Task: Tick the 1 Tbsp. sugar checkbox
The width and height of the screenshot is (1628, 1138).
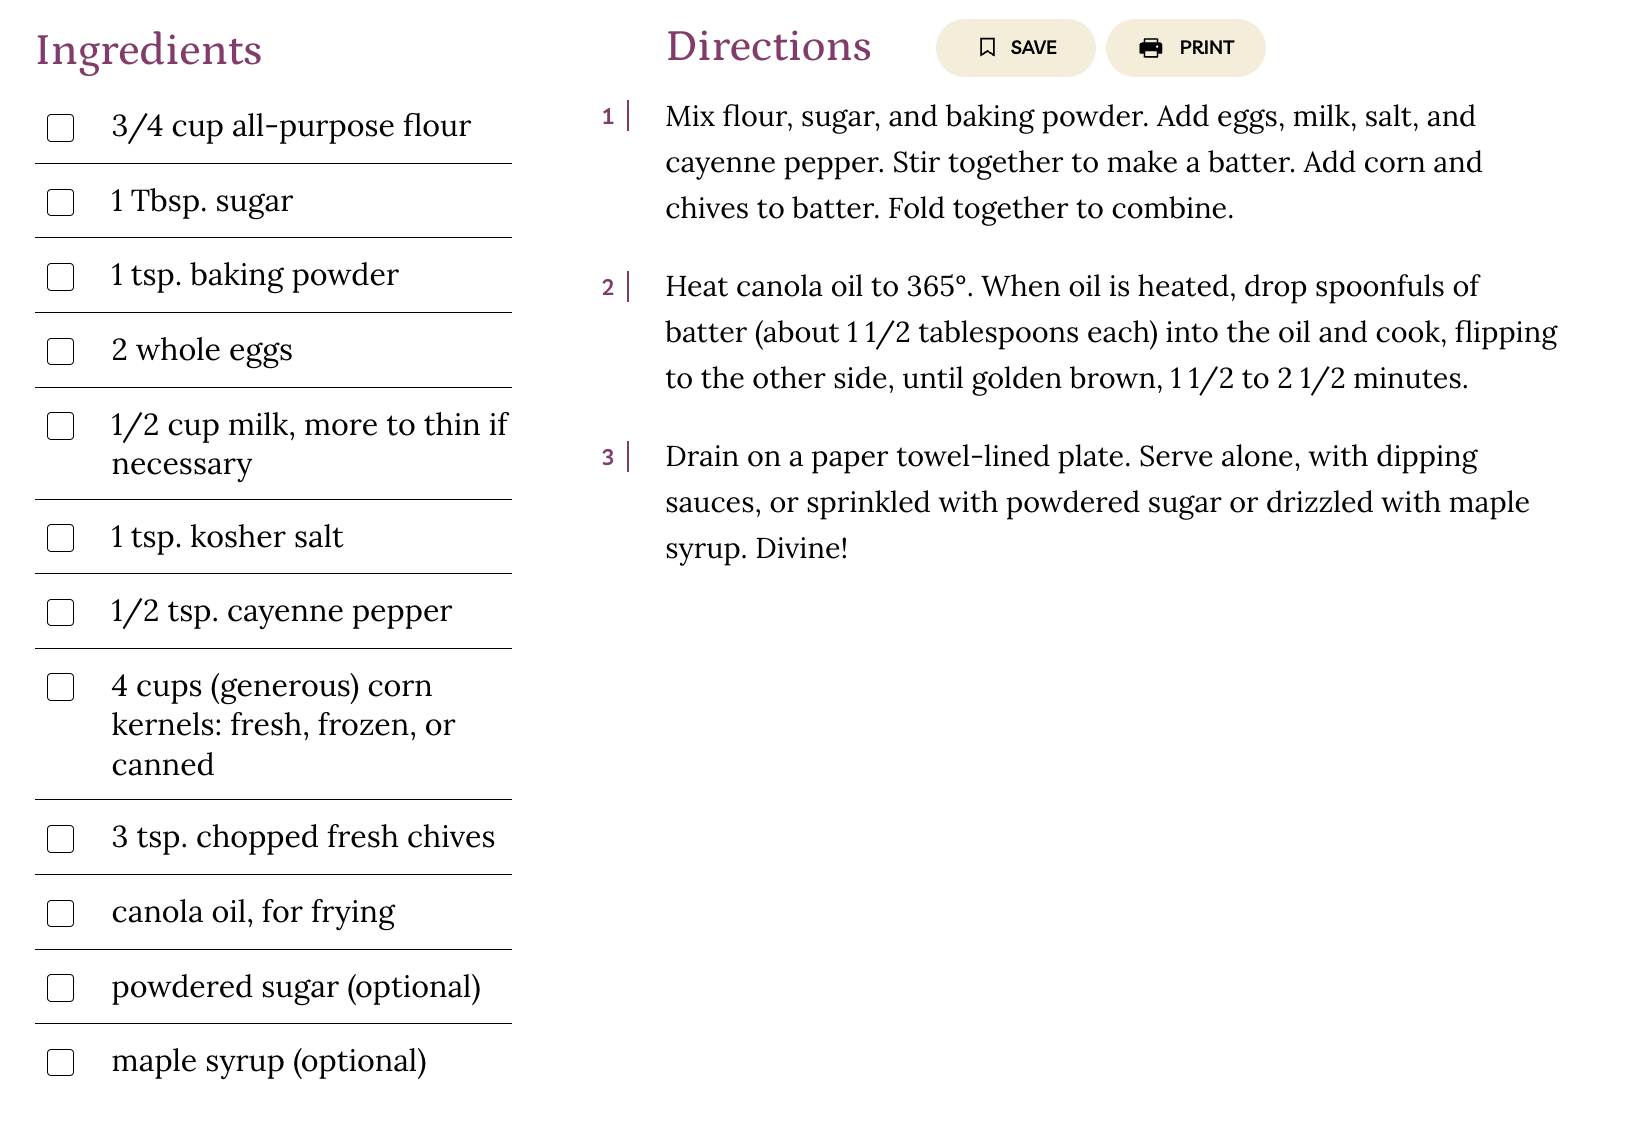Action: [61, 203]
